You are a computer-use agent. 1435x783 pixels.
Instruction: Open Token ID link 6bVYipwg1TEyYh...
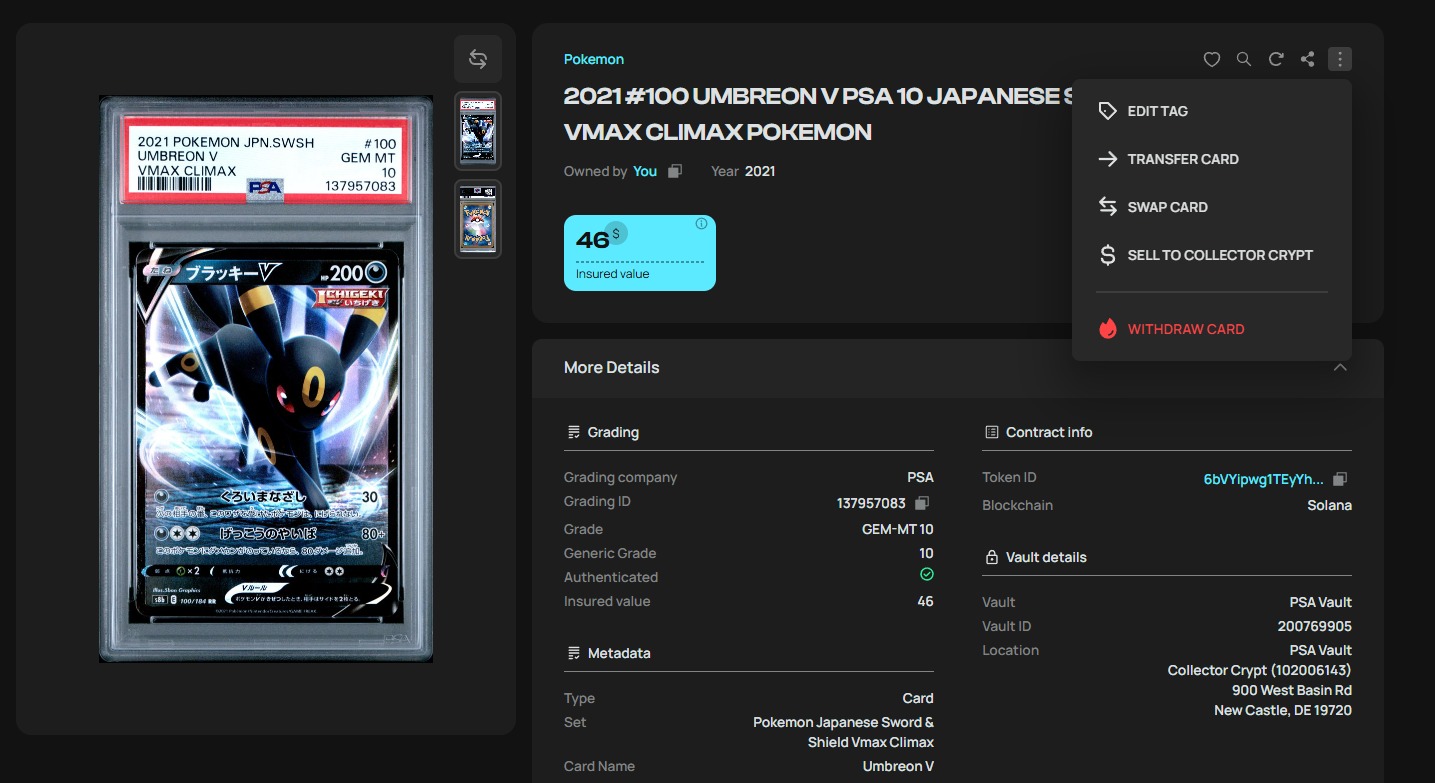click(x=1263, y=479)
